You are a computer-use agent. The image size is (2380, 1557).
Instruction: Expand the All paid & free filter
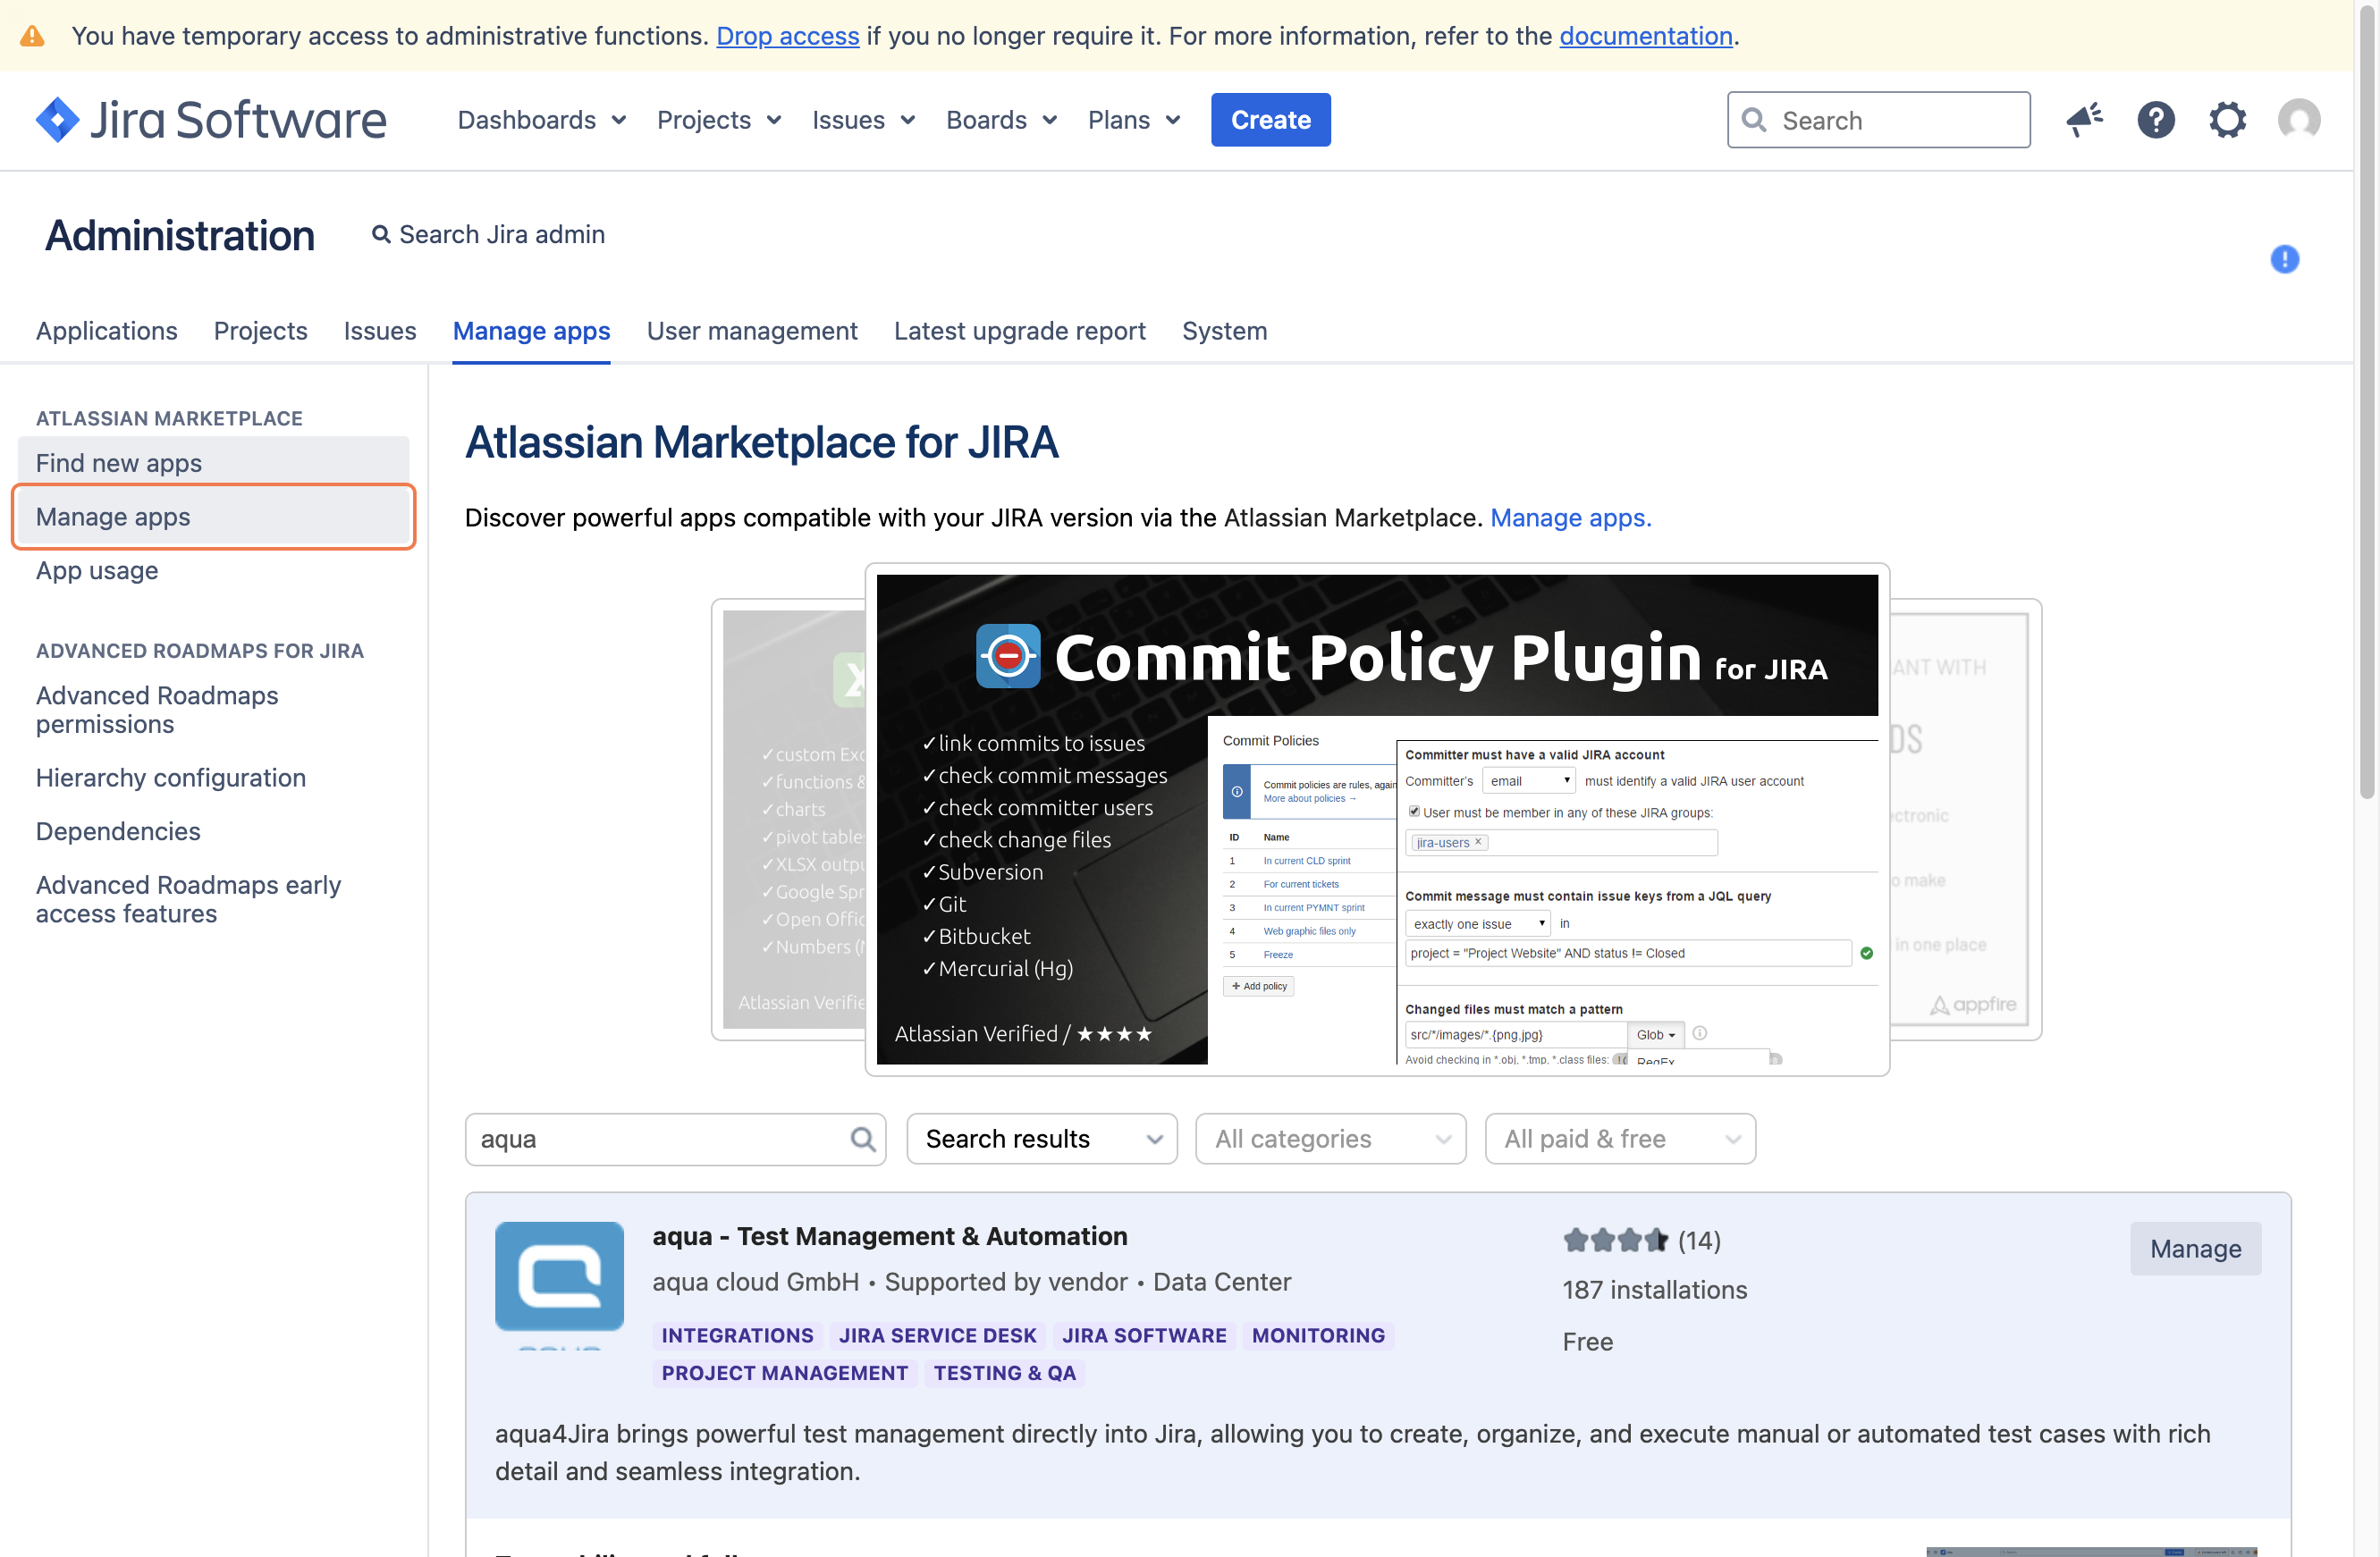pyautogui.click(x=1620, y=1139)
